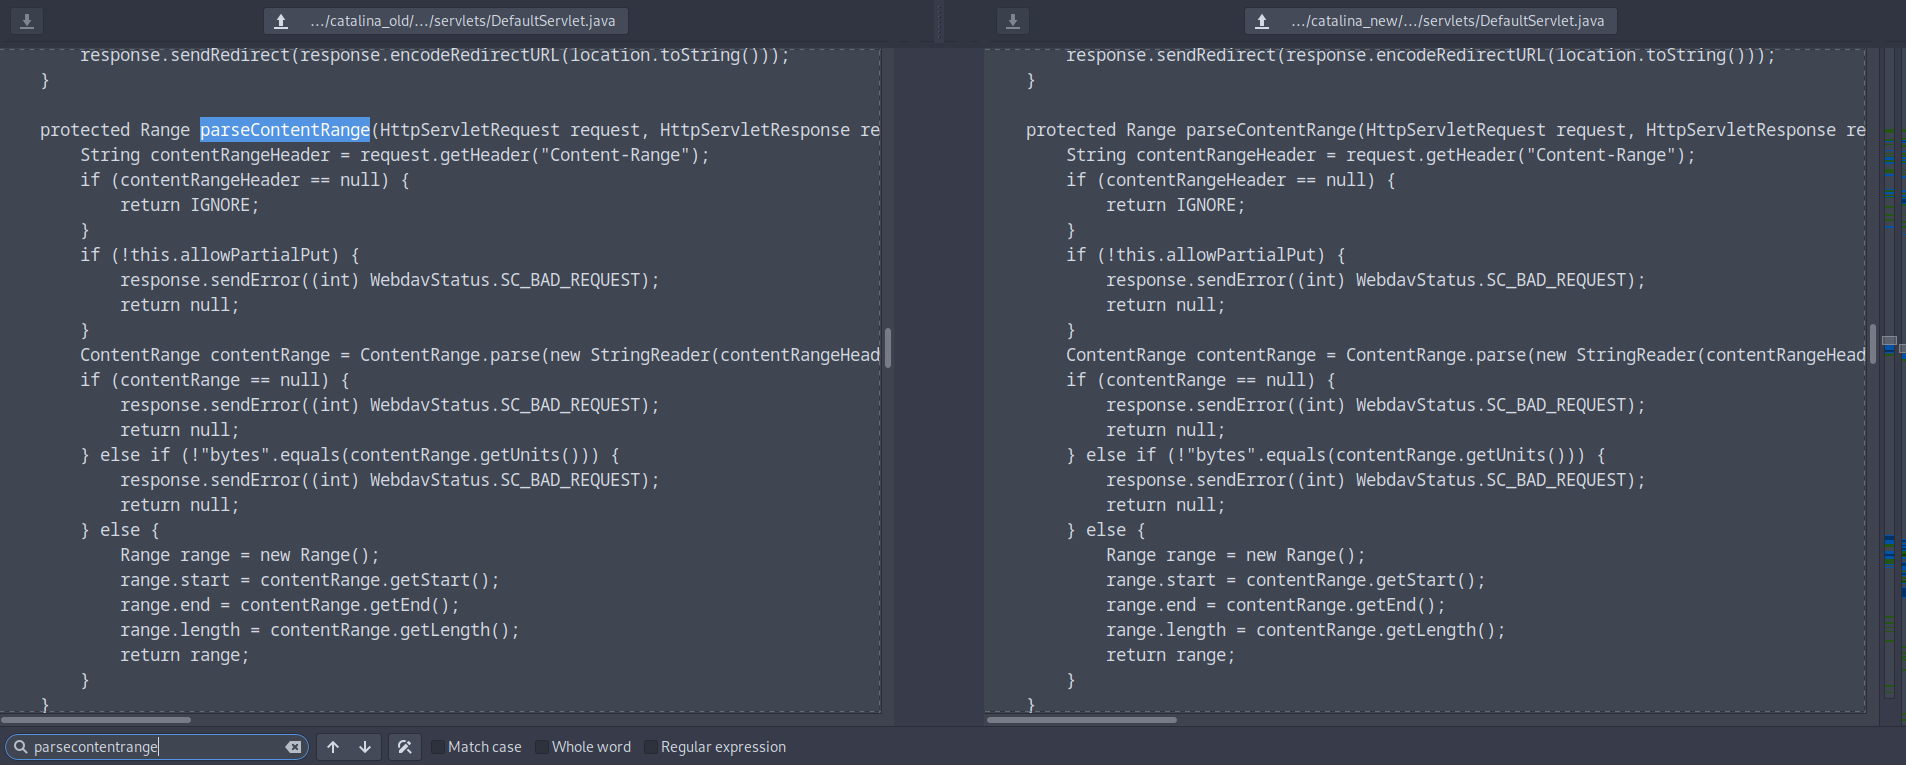Image resolution: width=1906 pixels, height=765 pixels.
Task: Click 'range.start = contentRange.getStart();' in left pane
Action: coord(310,580)
